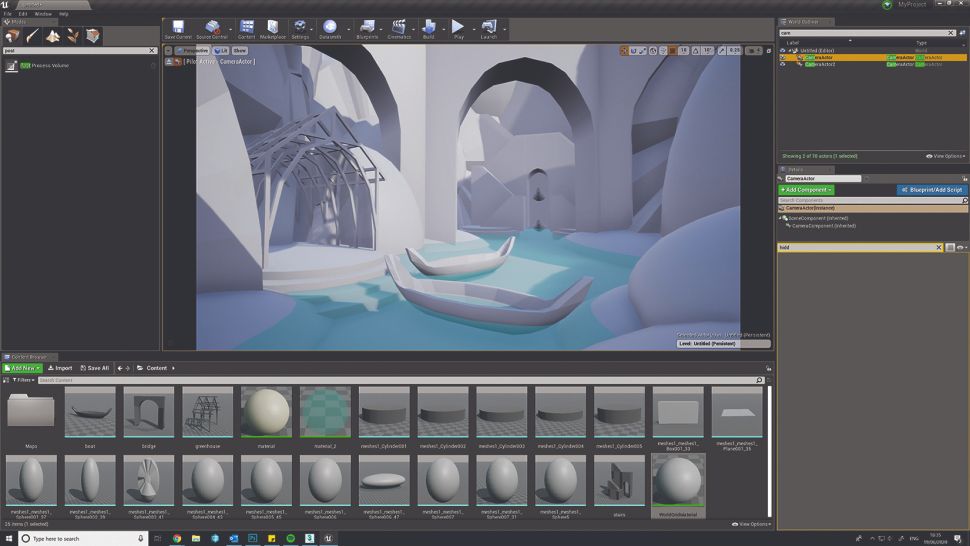Click Import in the Content Browser
The width and height of the screenshot is (970, 546).
point(59,368)
